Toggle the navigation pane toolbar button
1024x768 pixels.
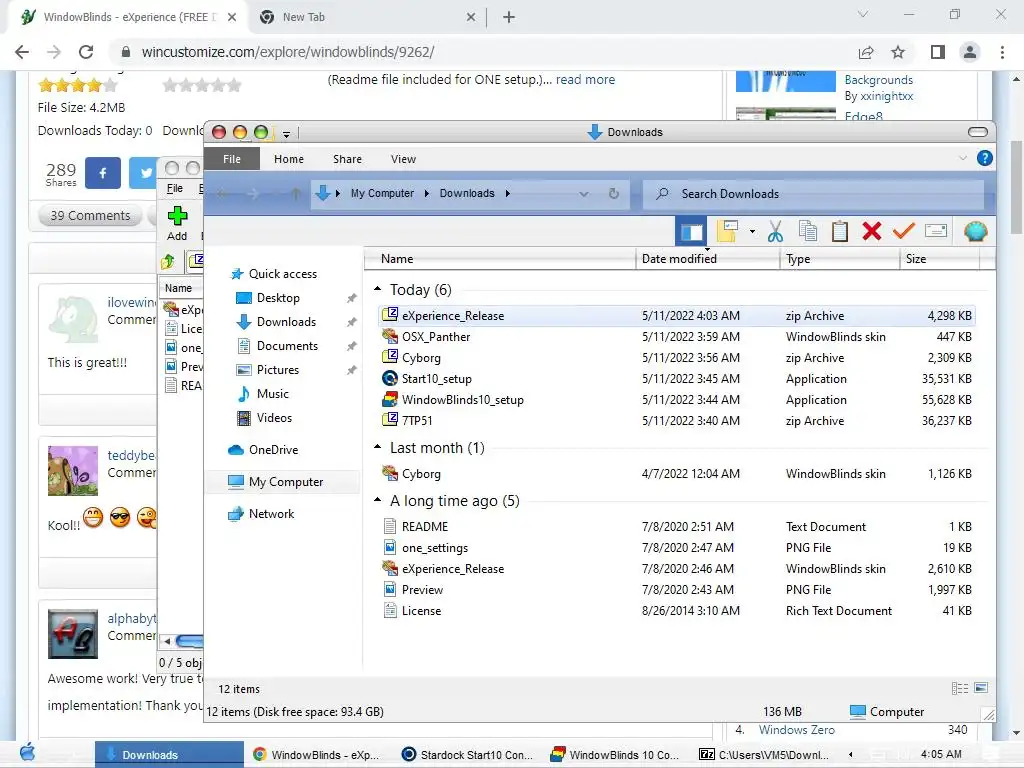click(691, 232)
